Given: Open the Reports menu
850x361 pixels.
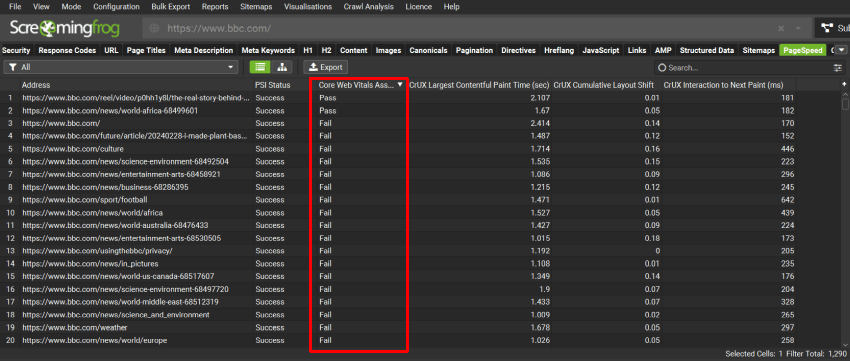Looking at the screenshot, I should [x=215, y=7].
